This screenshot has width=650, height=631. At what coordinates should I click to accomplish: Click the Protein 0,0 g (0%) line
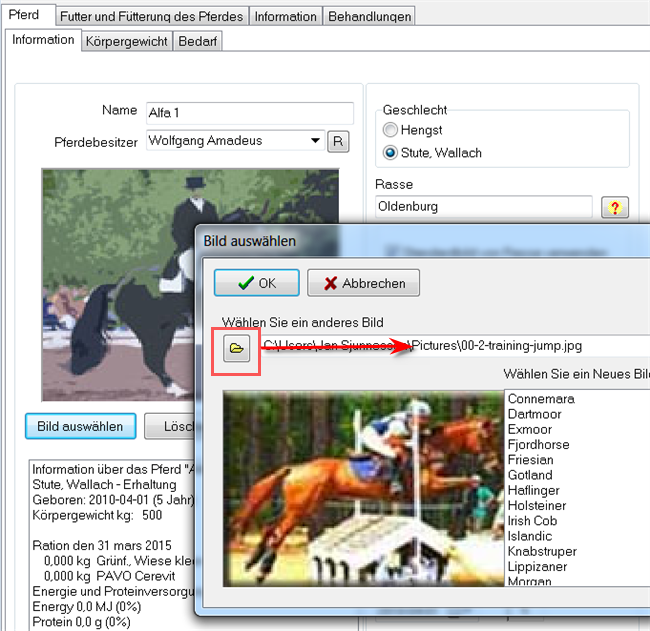coord(81,622)
